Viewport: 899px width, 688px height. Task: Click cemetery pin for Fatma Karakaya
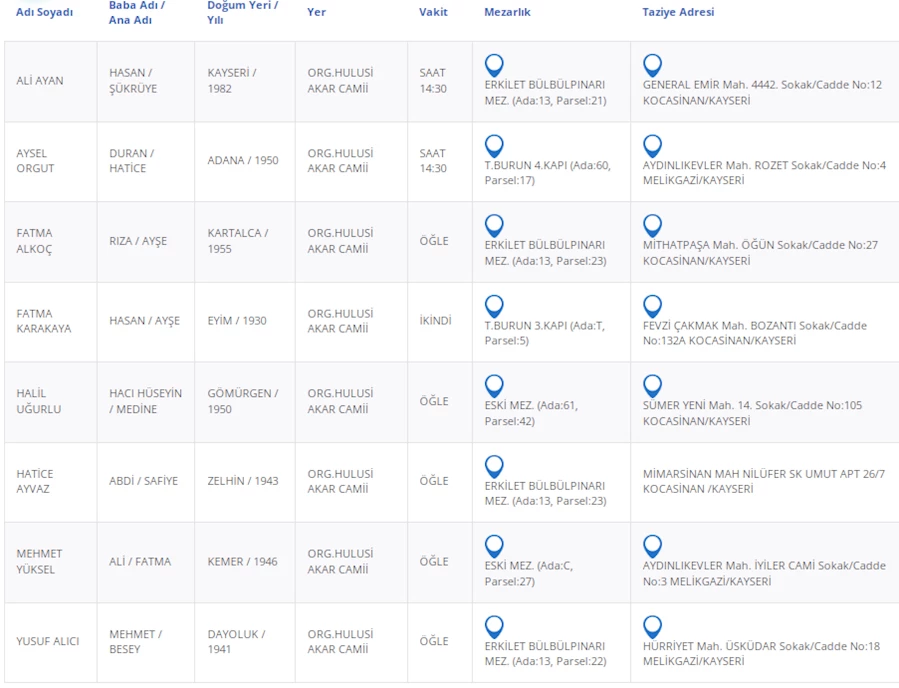tap(494, 305)
